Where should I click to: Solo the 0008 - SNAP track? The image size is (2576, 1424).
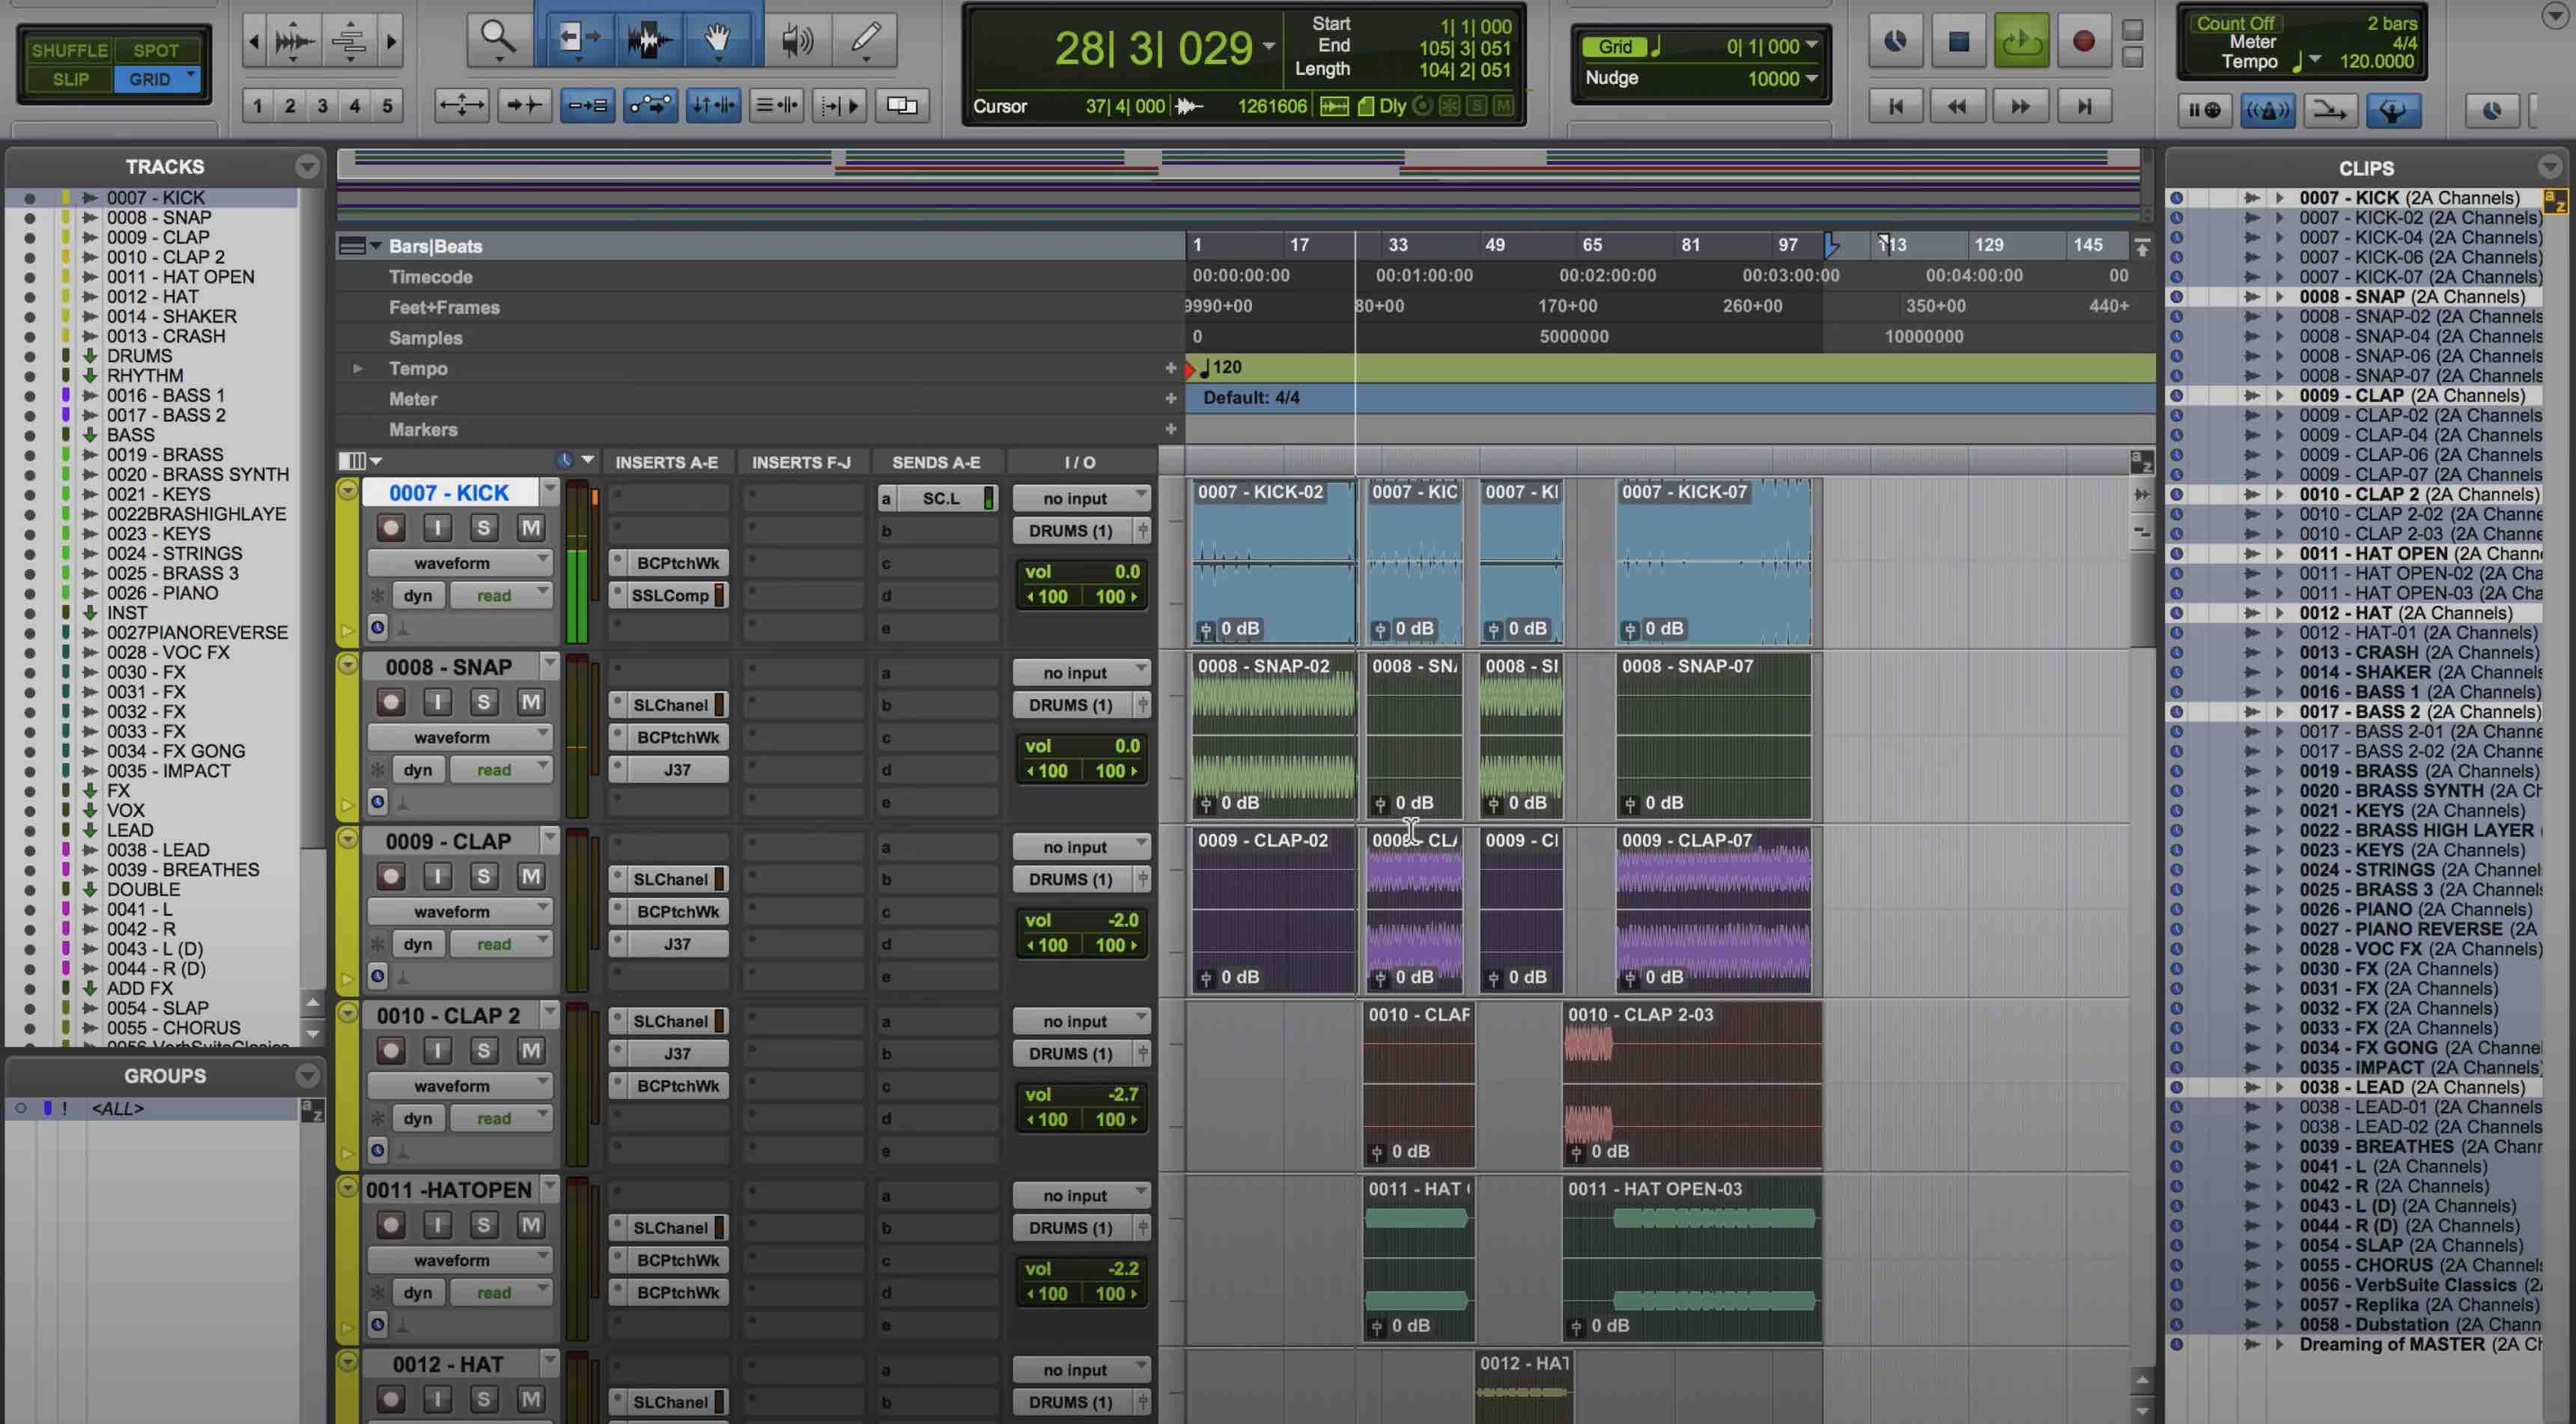(x=484, y=702)
